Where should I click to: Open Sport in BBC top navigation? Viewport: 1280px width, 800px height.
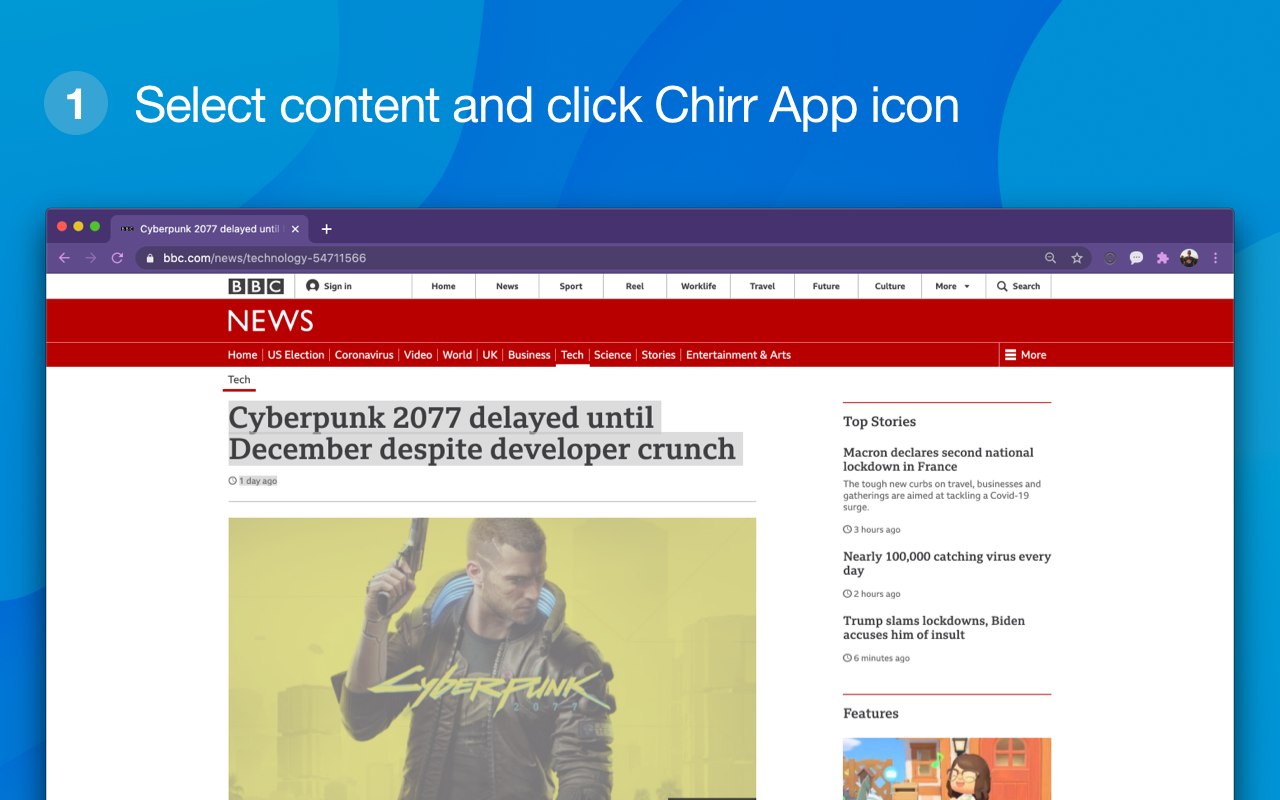click(571, 286)
